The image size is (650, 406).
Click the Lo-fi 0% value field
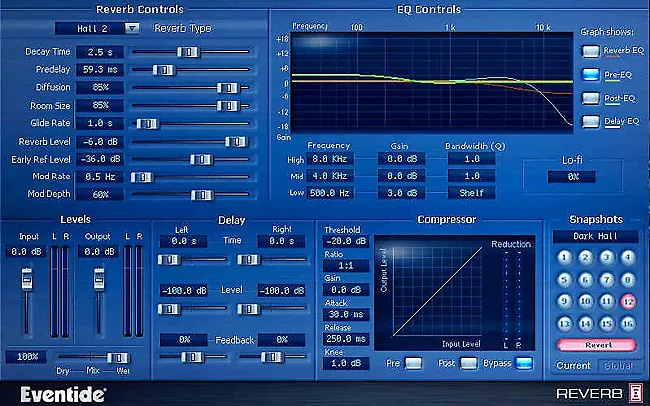tap(572, 177)
